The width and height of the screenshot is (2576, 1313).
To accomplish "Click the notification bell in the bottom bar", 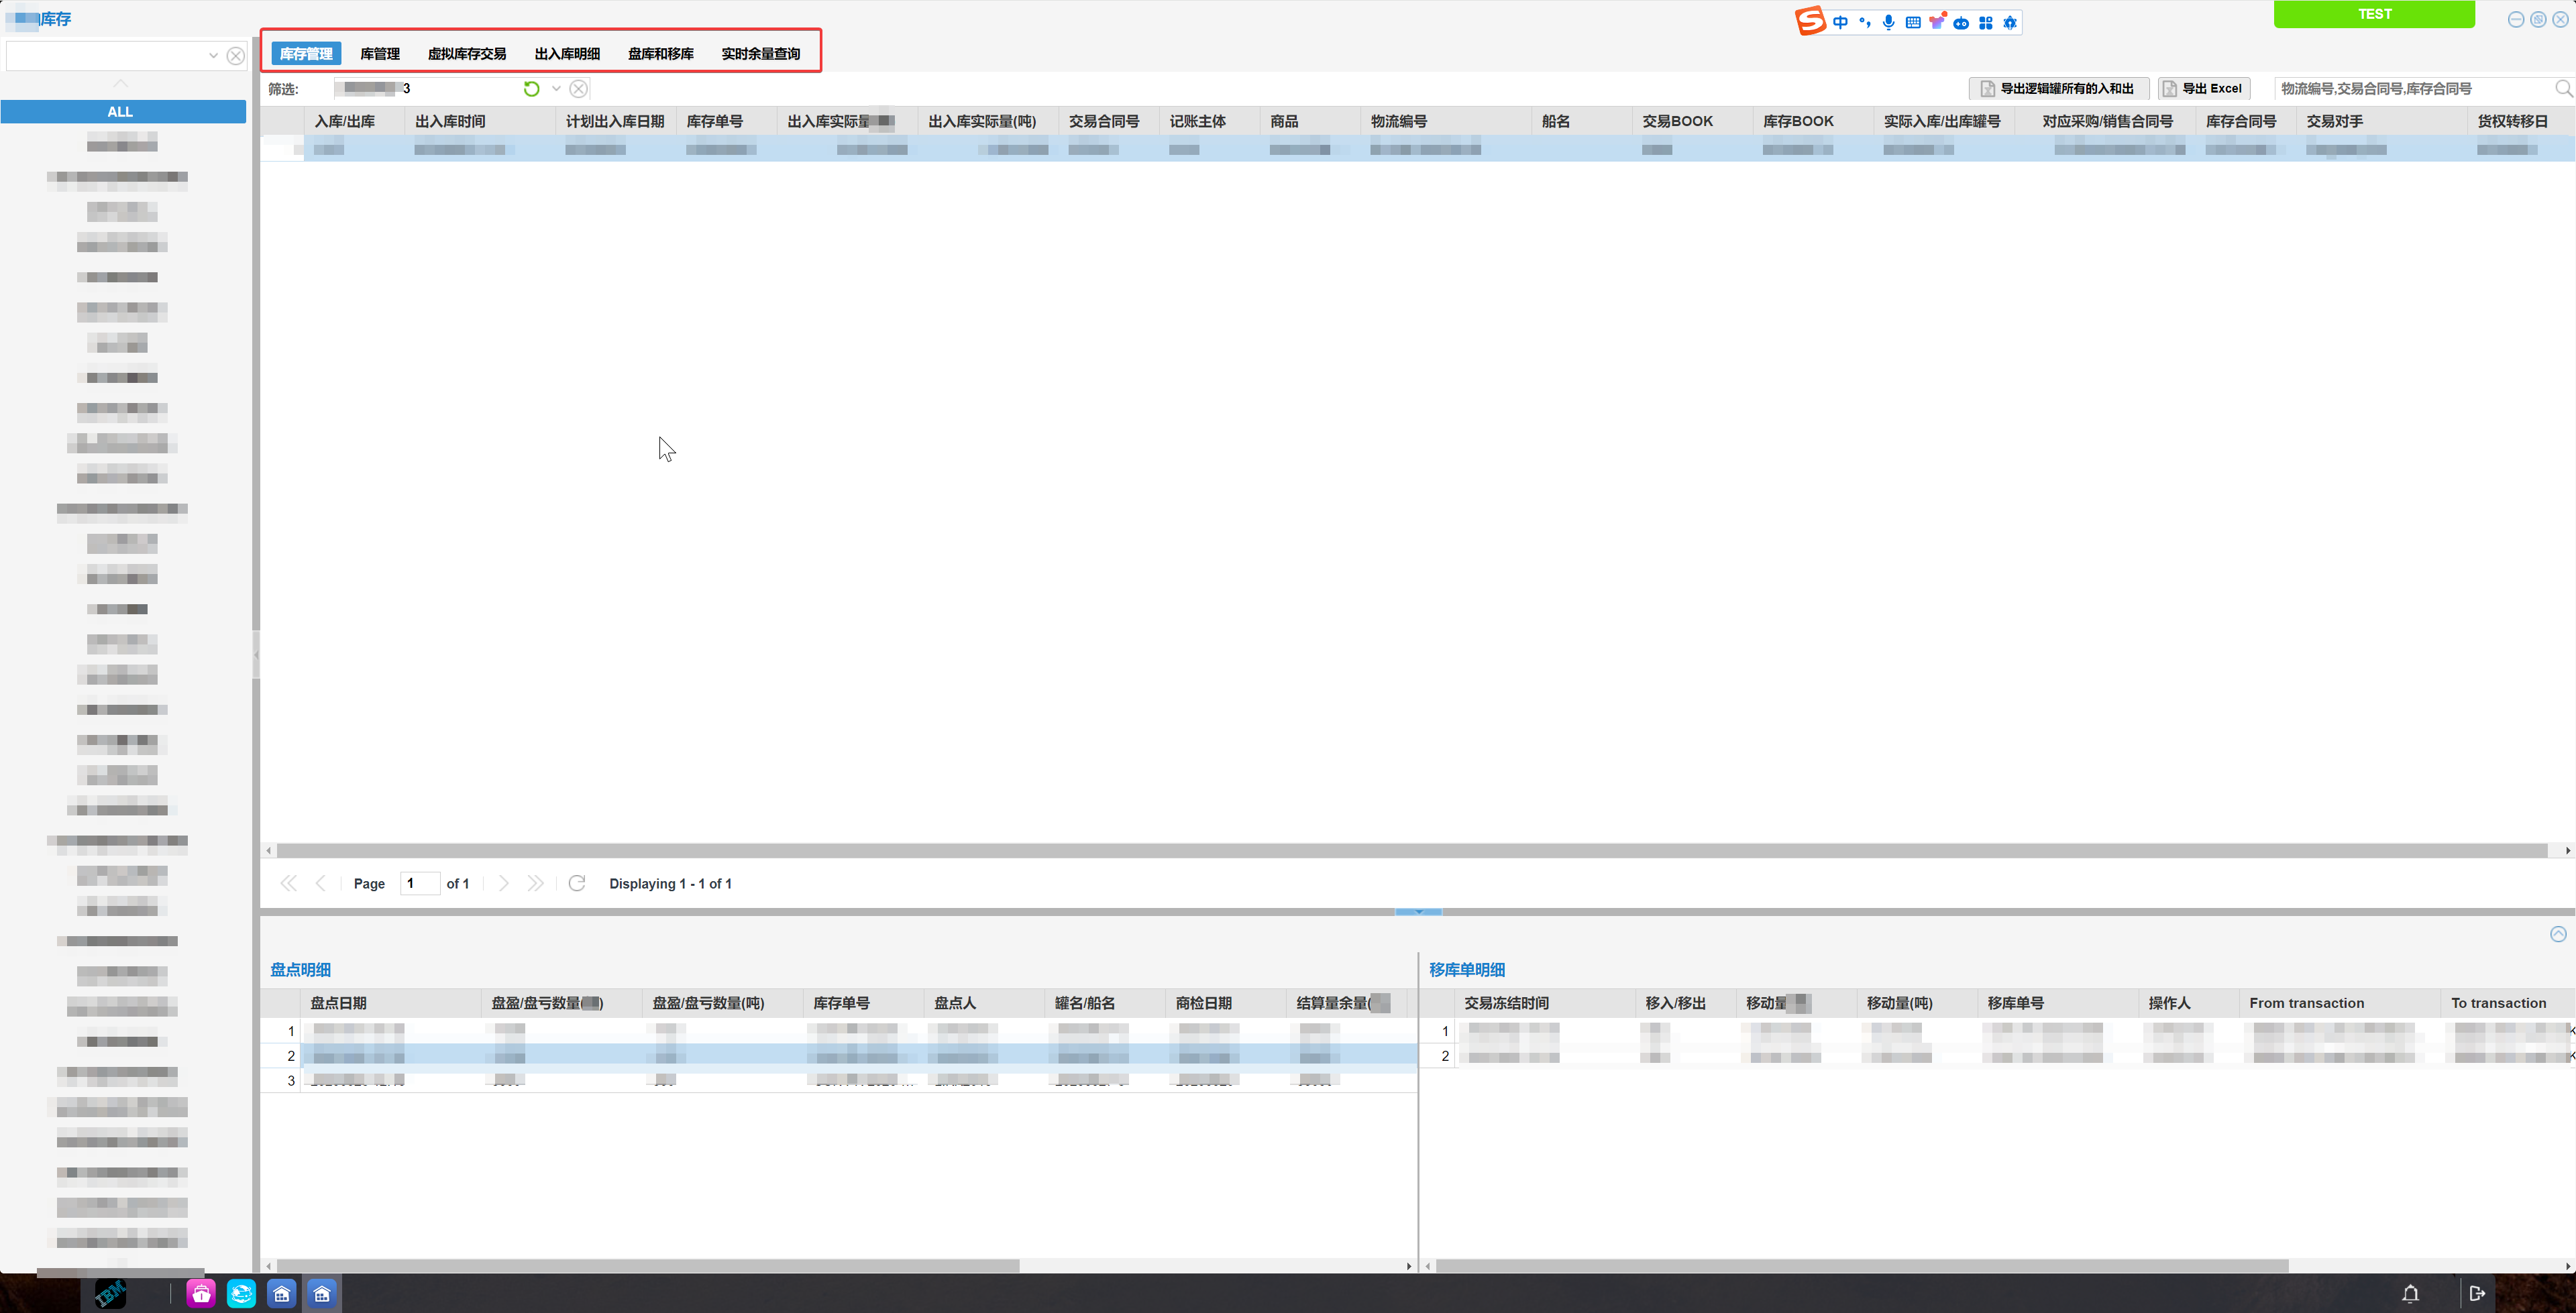I will (2410, 1293).
